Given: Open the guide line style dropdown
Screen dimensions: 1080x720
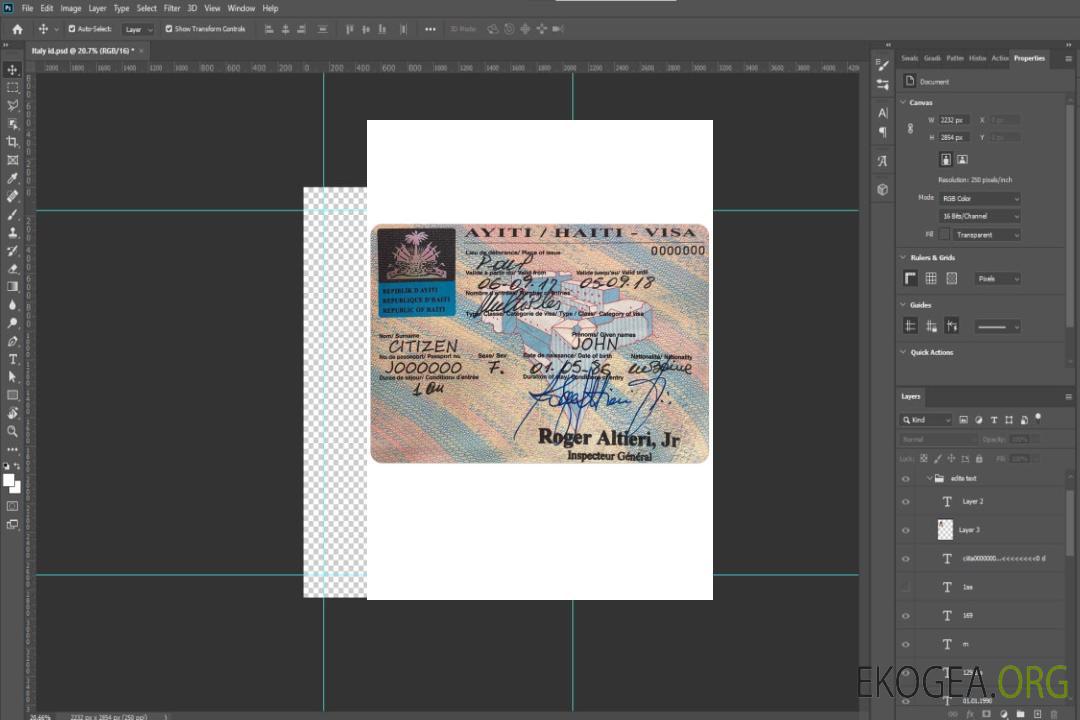Looking at the screenshot, I should pos(998,327).
